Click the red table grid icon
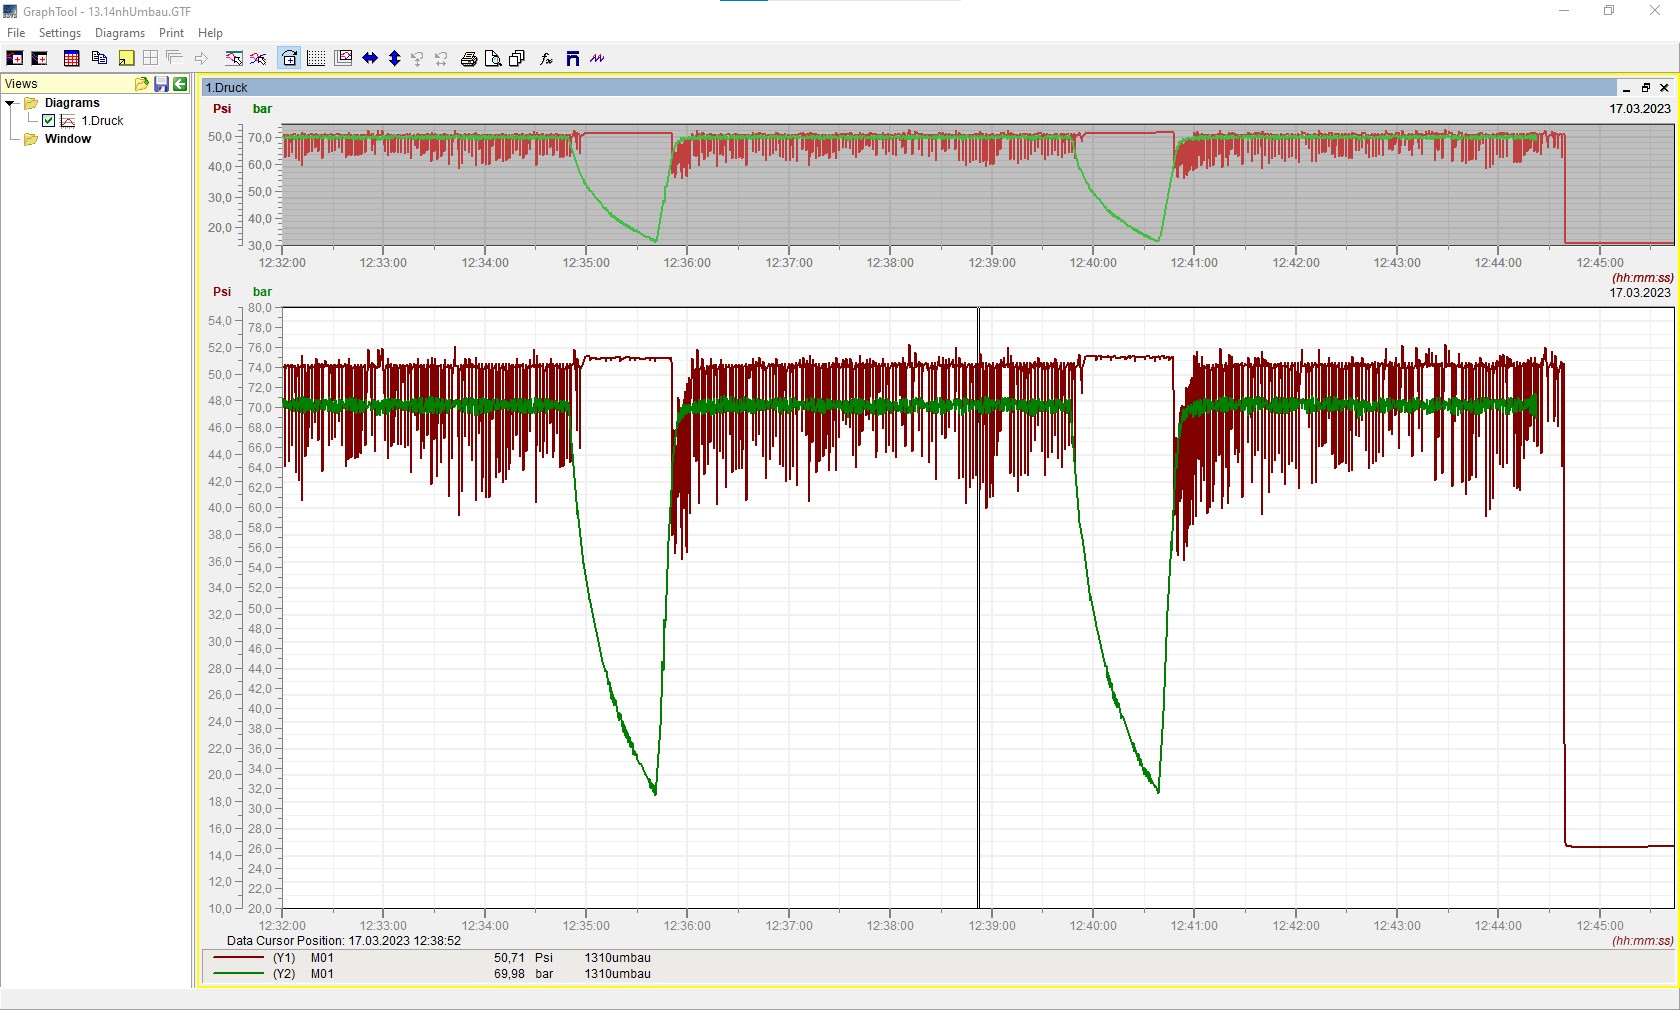This screenshot has width=1680, height=1010. coord(71,59)
